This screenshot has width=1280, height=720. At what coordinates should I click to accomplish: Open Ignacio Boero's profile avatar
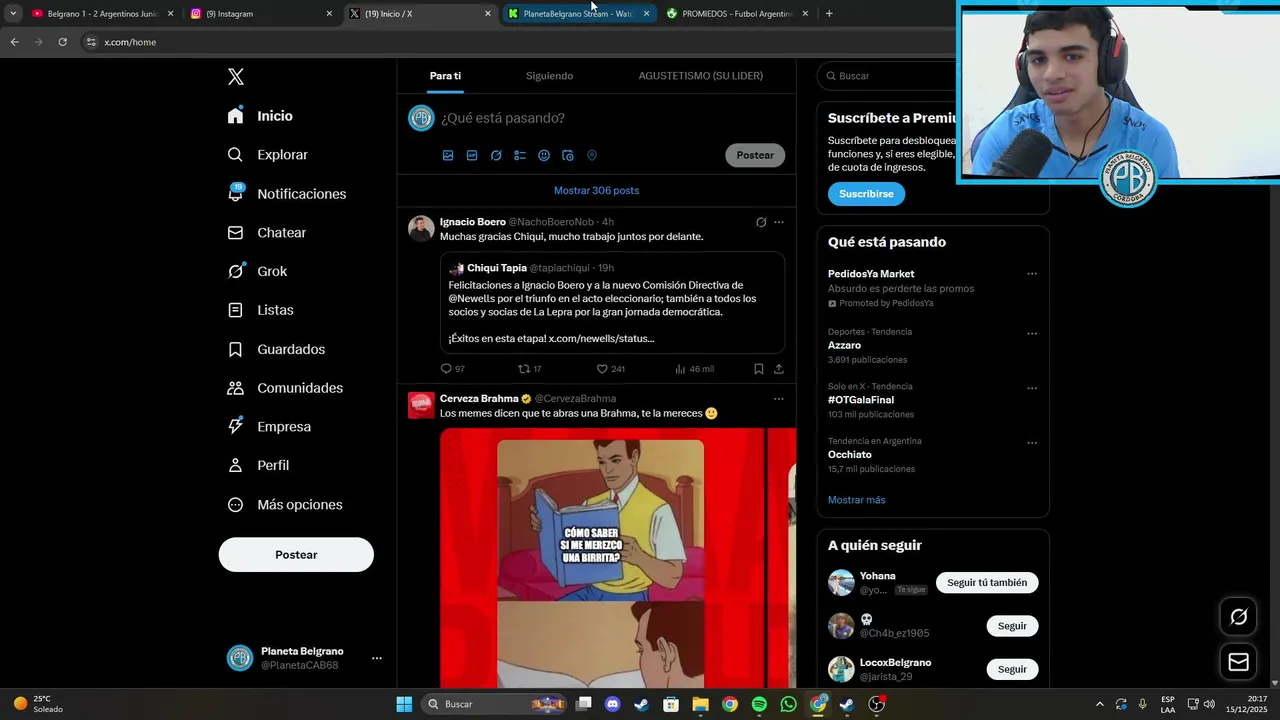(x=421, y=228)
